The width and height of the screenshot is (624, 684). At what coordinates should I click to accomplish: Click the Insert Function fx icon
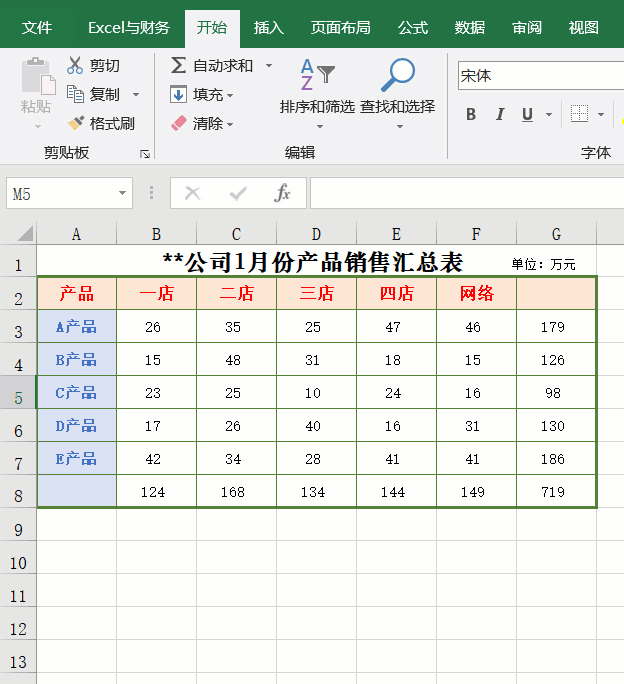(x=283, y=193)
